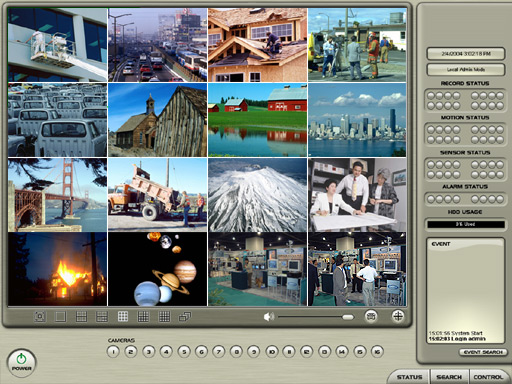Select the old wooden church feed
The image size is (512, 384).
tap(157, 120)
